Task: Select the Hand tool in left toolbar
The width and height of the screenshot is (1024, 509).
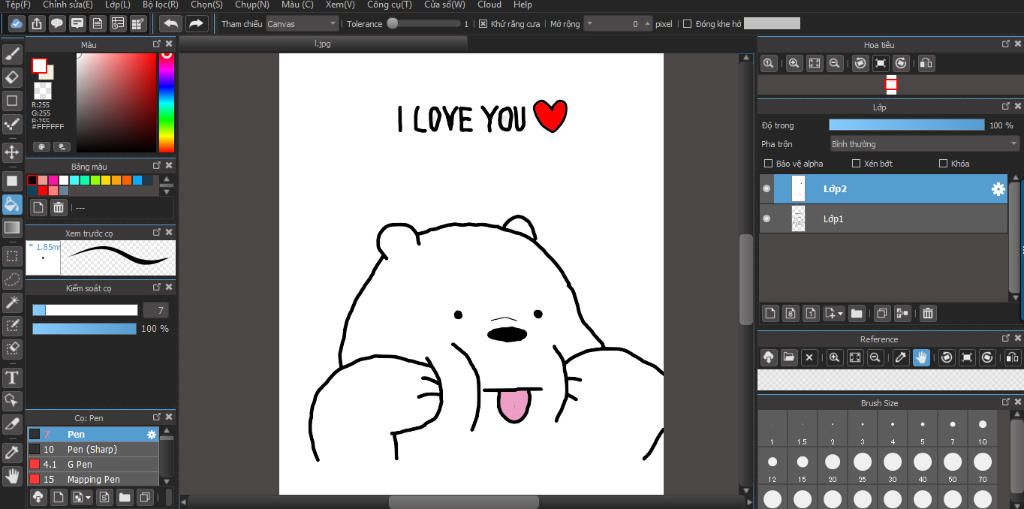Action: (x=12, y=475)
